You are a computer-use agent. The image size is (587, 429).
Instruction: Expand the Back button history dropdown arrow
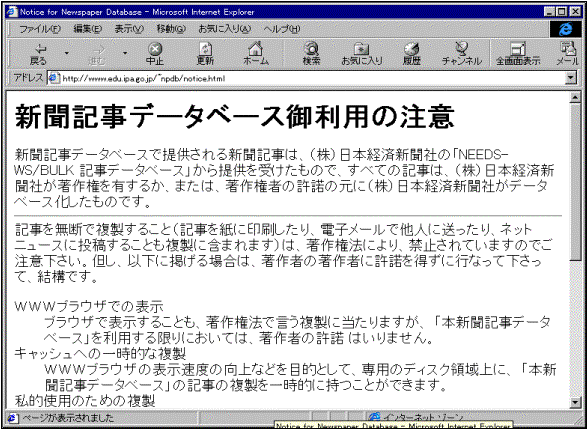[x=67, y=54]
